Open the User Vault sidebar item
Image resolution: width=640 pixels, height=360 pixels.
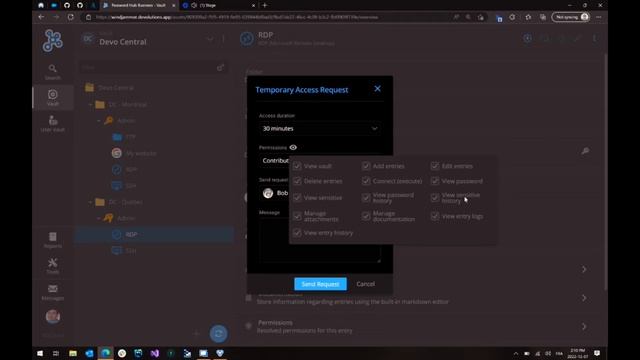pyautogui.click(x=53, y=124)
